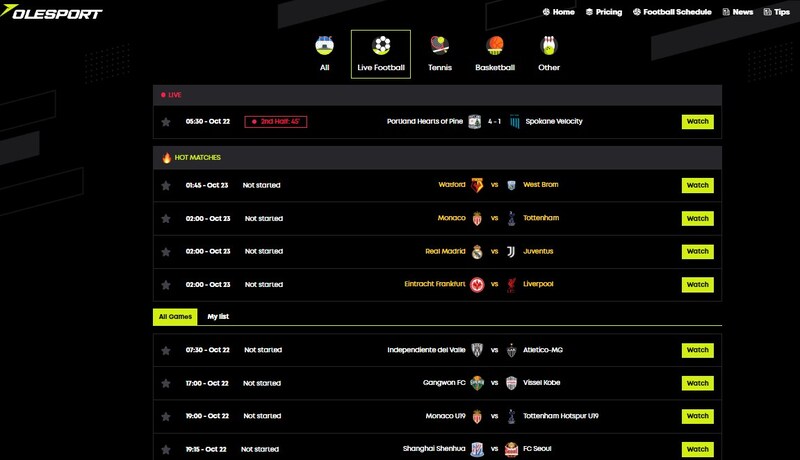Open the News link in header
Screen dimensions: 800x460
[x=737, y=12]
